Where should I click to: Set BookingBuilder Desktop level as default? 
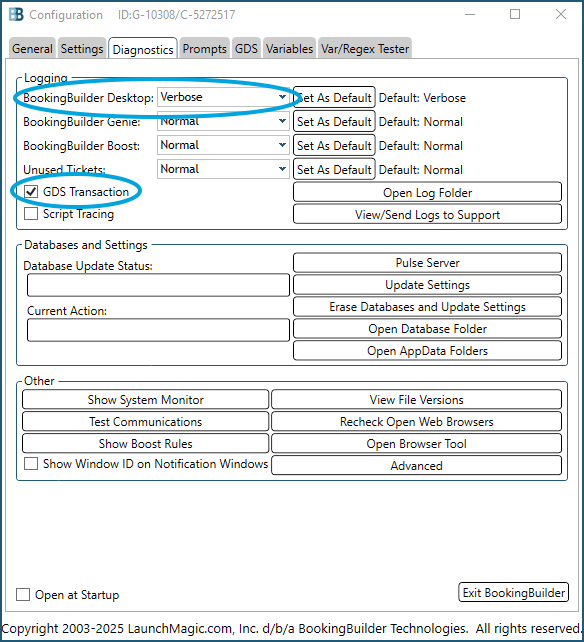click(334, 97)
